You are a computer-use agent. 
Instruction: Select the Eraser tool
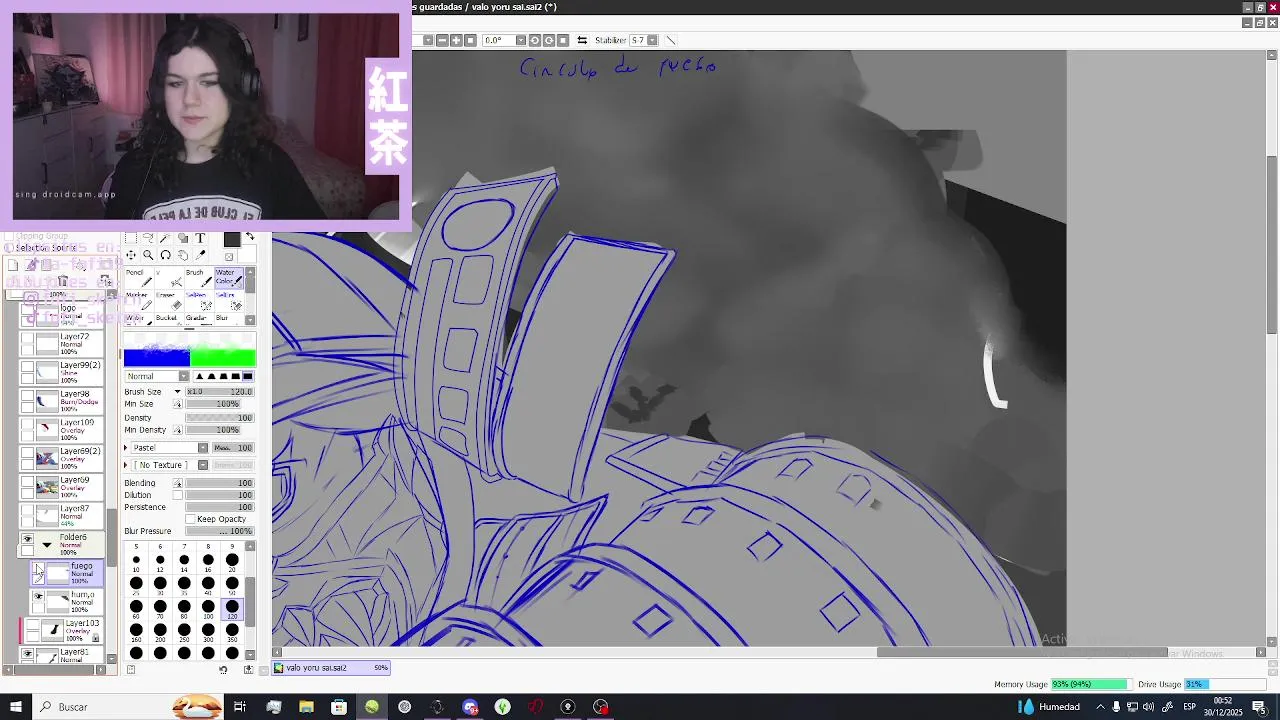coord(169,301)
